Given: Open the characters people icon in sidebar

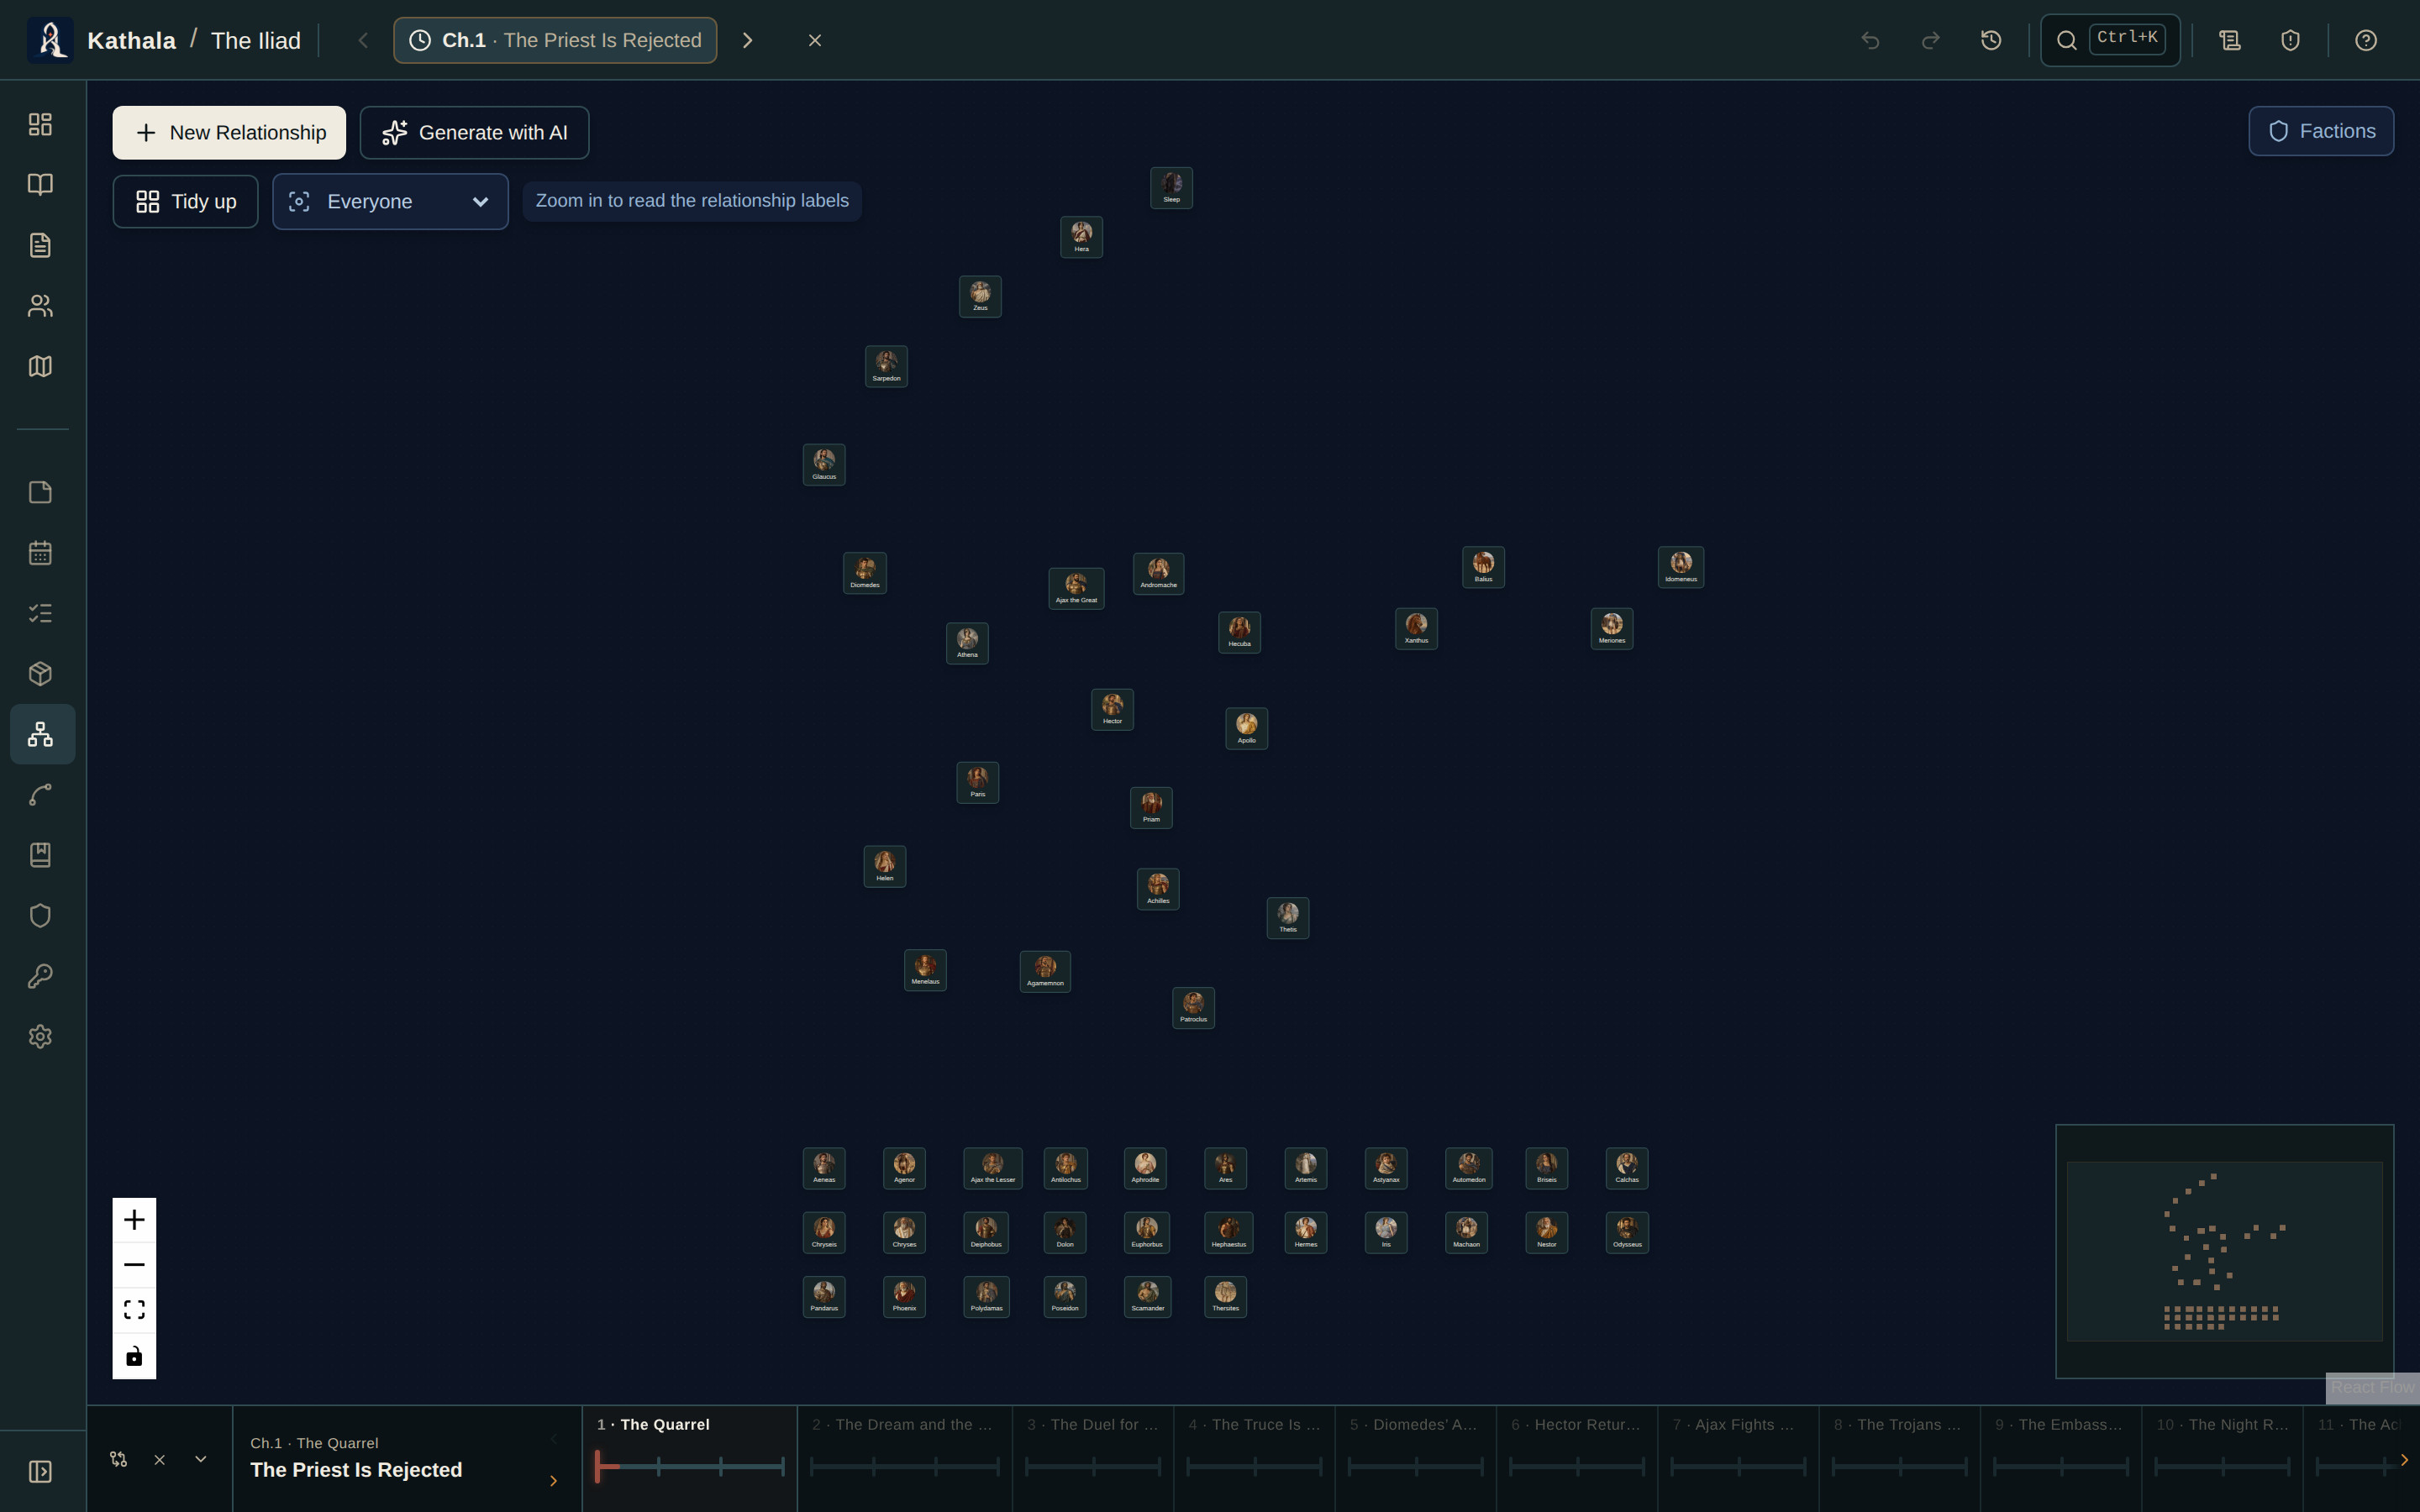Looking at the screenshot, I should (x=40, y=306).
